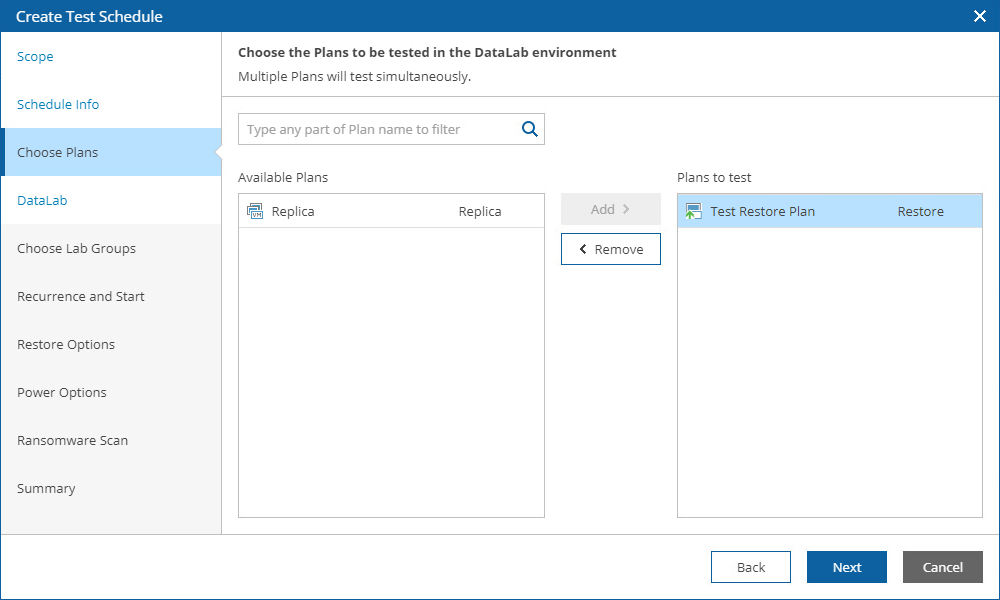Switch to the DataLab step
This screenshot has width=1000, height=600.
tap(41, 201)
